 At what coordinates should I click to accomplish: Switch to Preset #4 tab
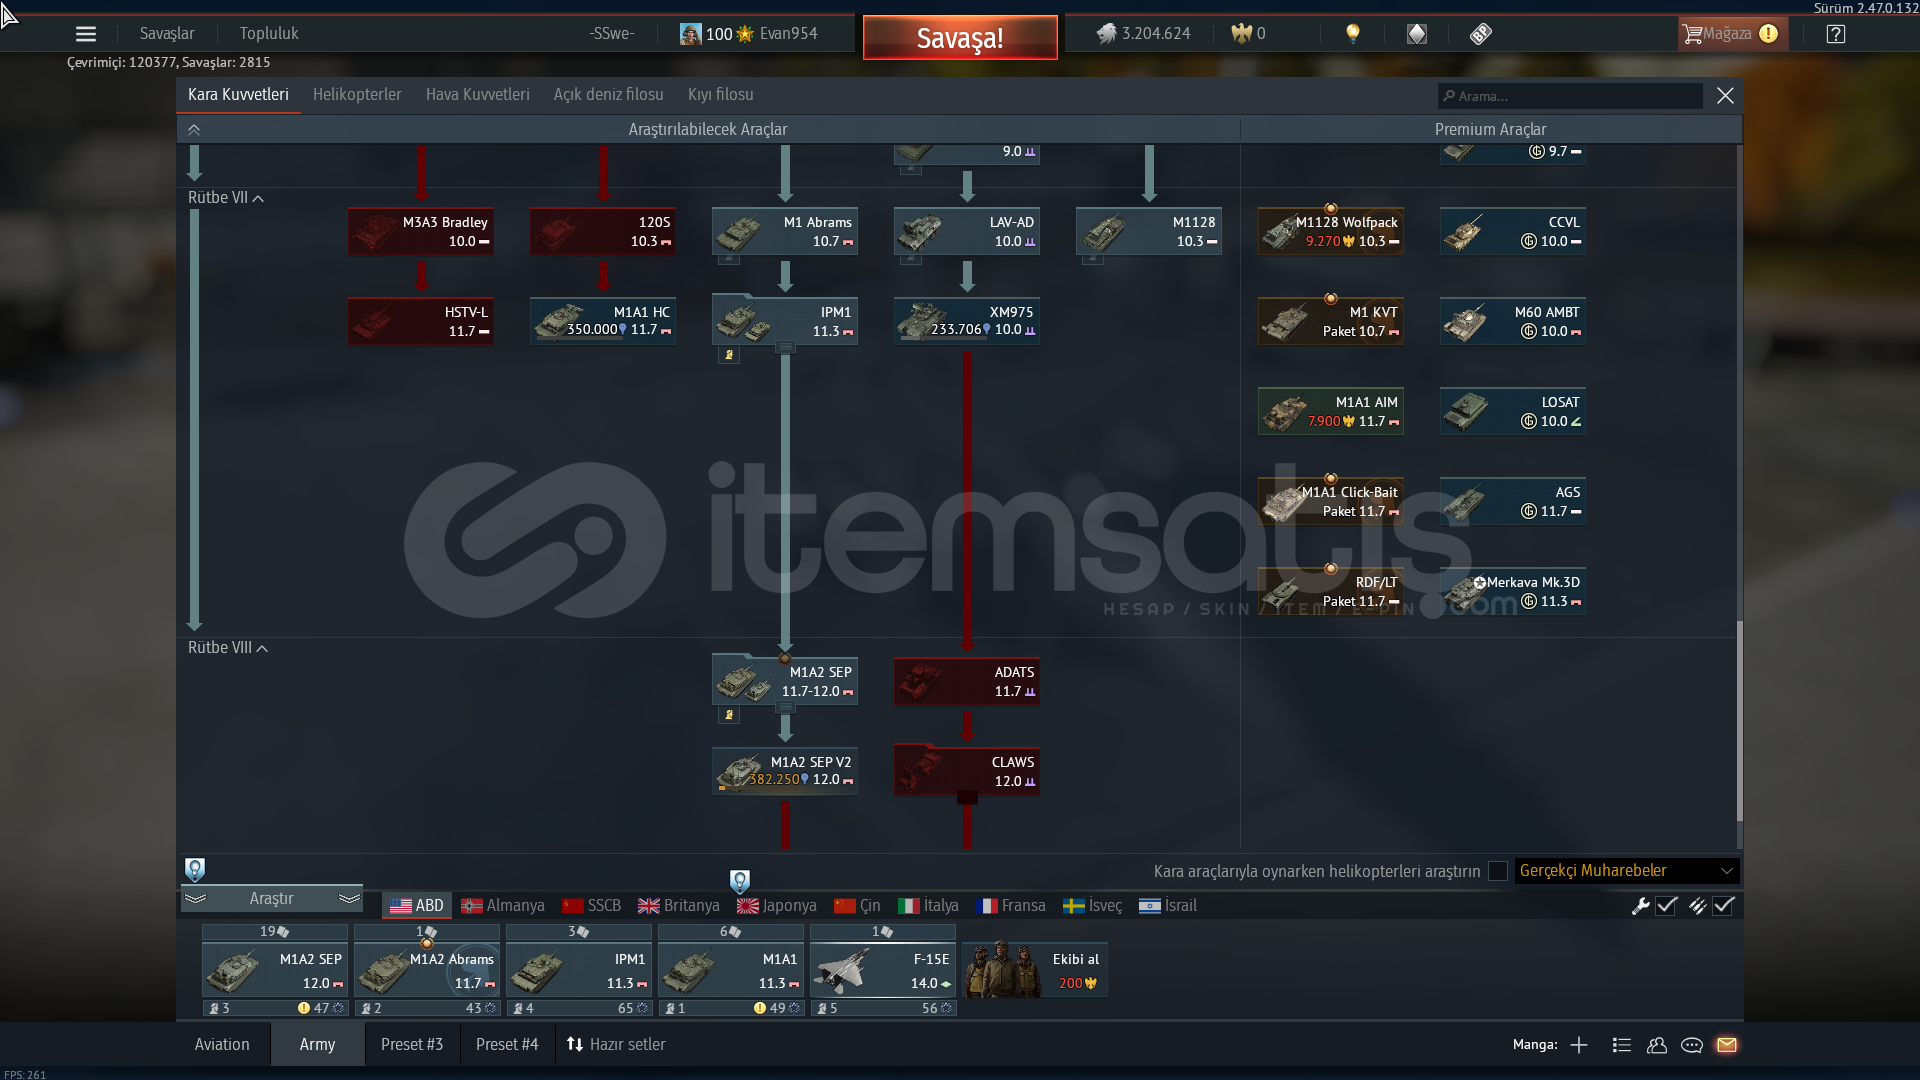coord(507,1044)
